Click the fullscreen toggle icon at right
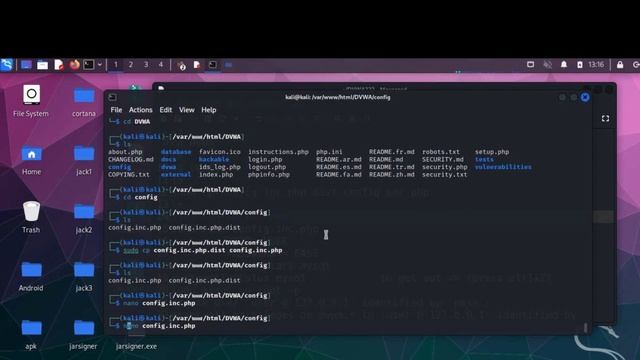Viewport: 640px width, 360px height. click(605, 118)
